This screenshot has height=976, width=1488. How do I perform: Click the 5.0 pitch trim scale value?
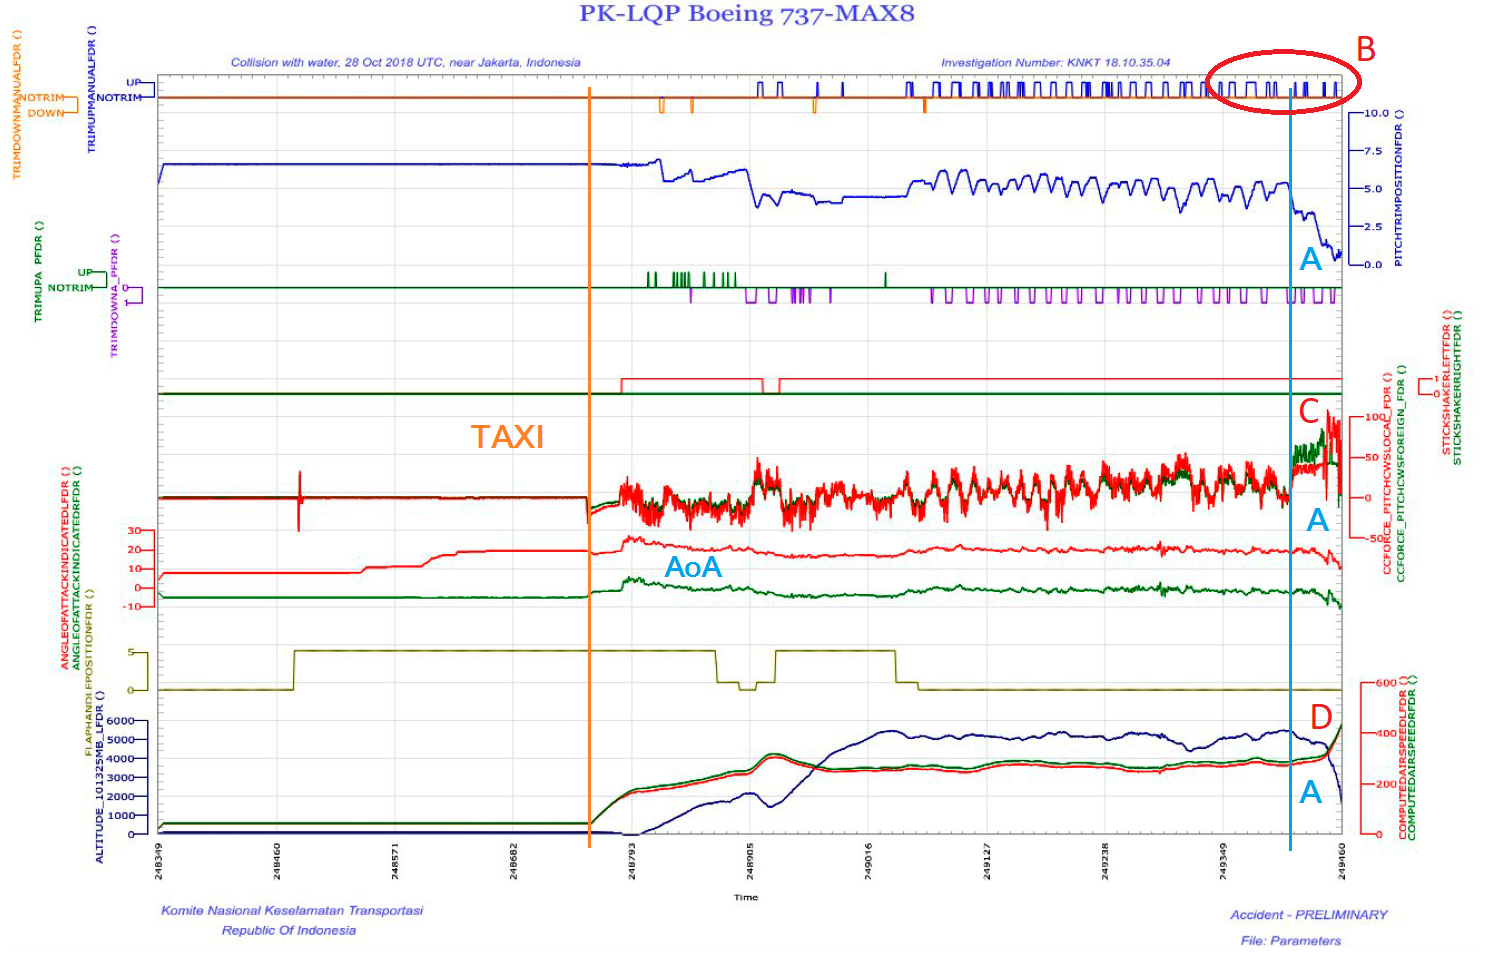(1373, 189)
